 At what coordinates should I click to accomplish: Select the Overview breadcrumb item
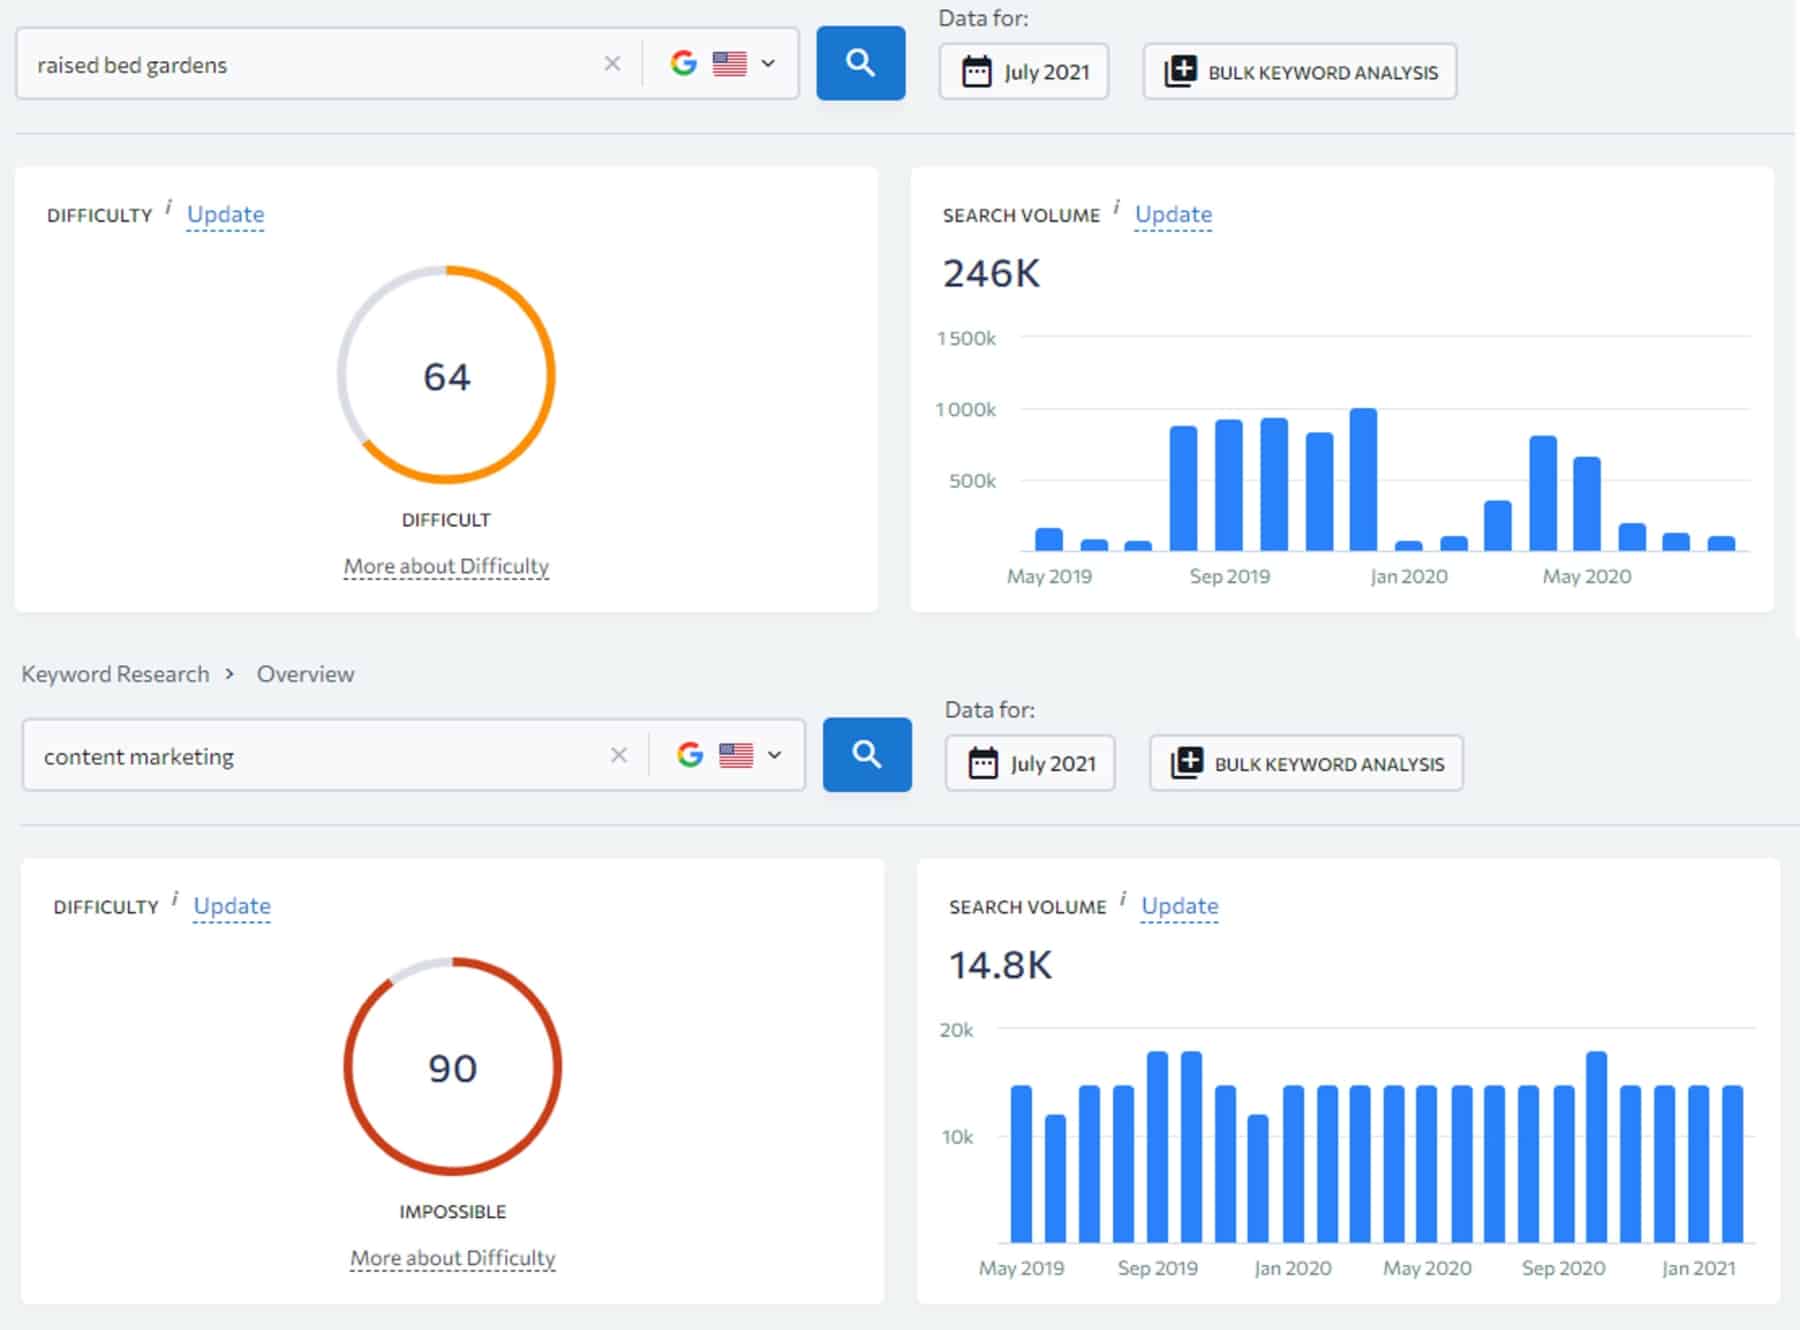[x=305, y=674]
